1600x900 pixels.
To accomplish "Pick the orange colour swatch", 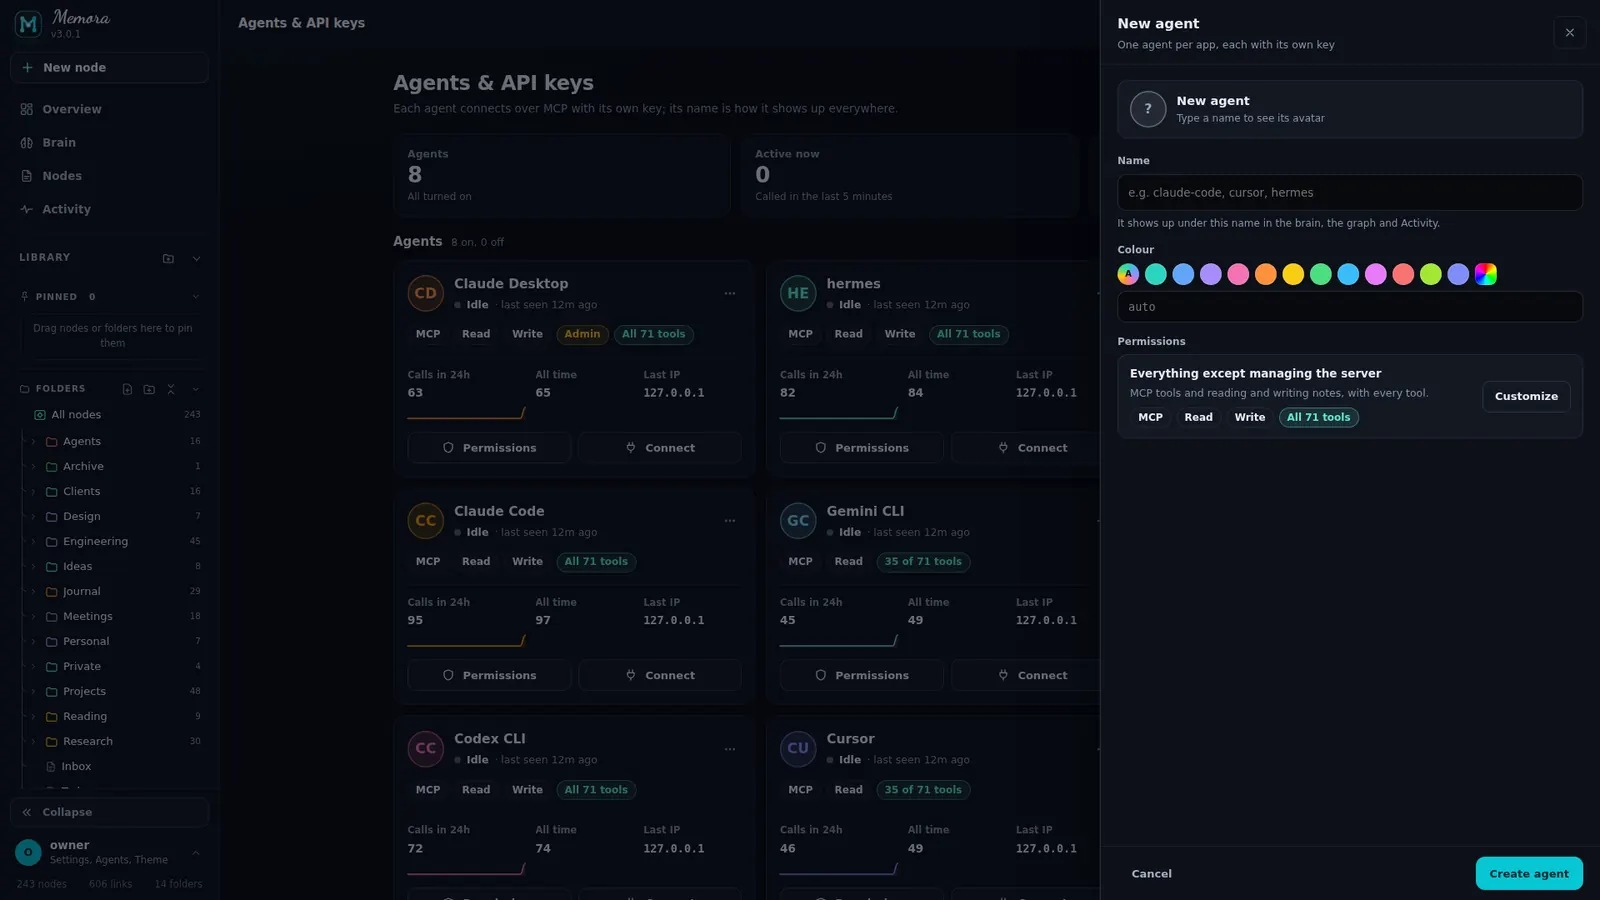I will pos(1266,274).
